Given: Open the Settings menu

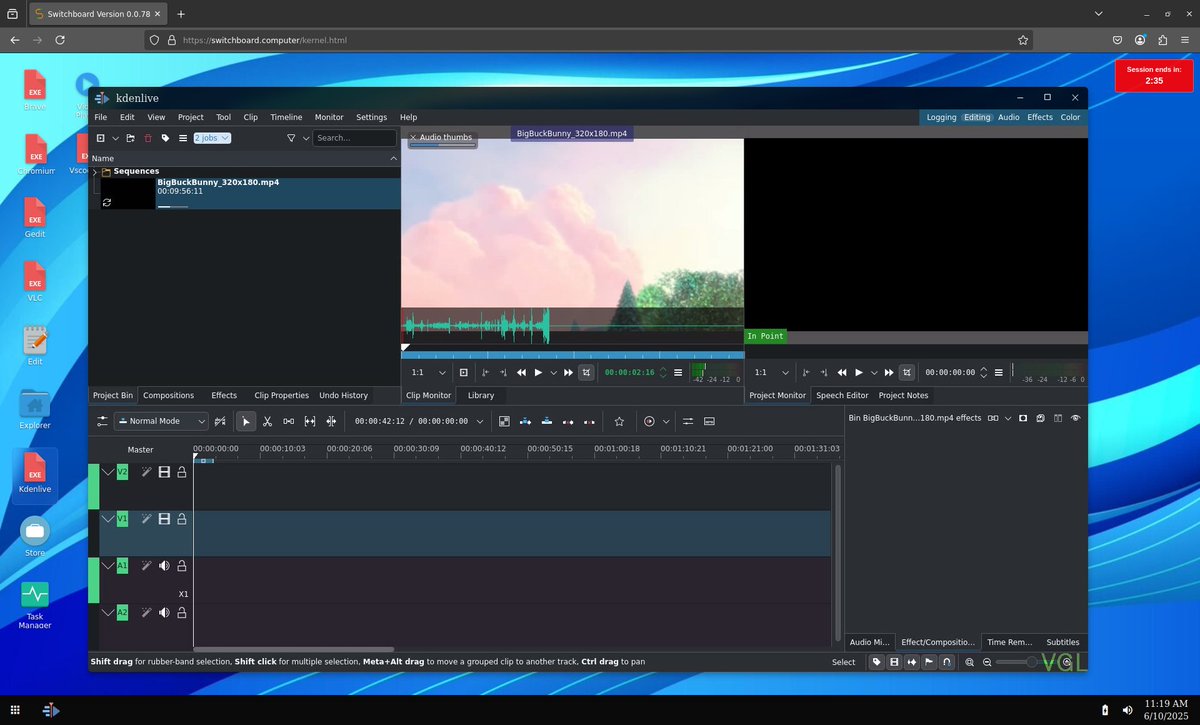Looking at the screenshot, I should click(x=371, y=117).
